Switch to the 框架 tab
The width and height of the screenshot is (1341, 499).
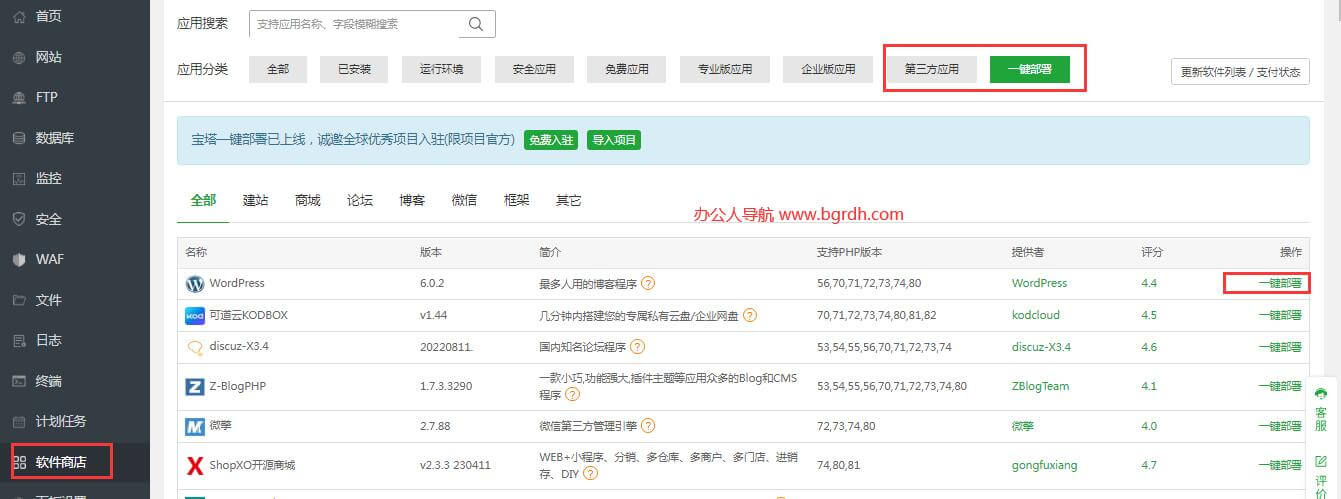click(517, 200)
